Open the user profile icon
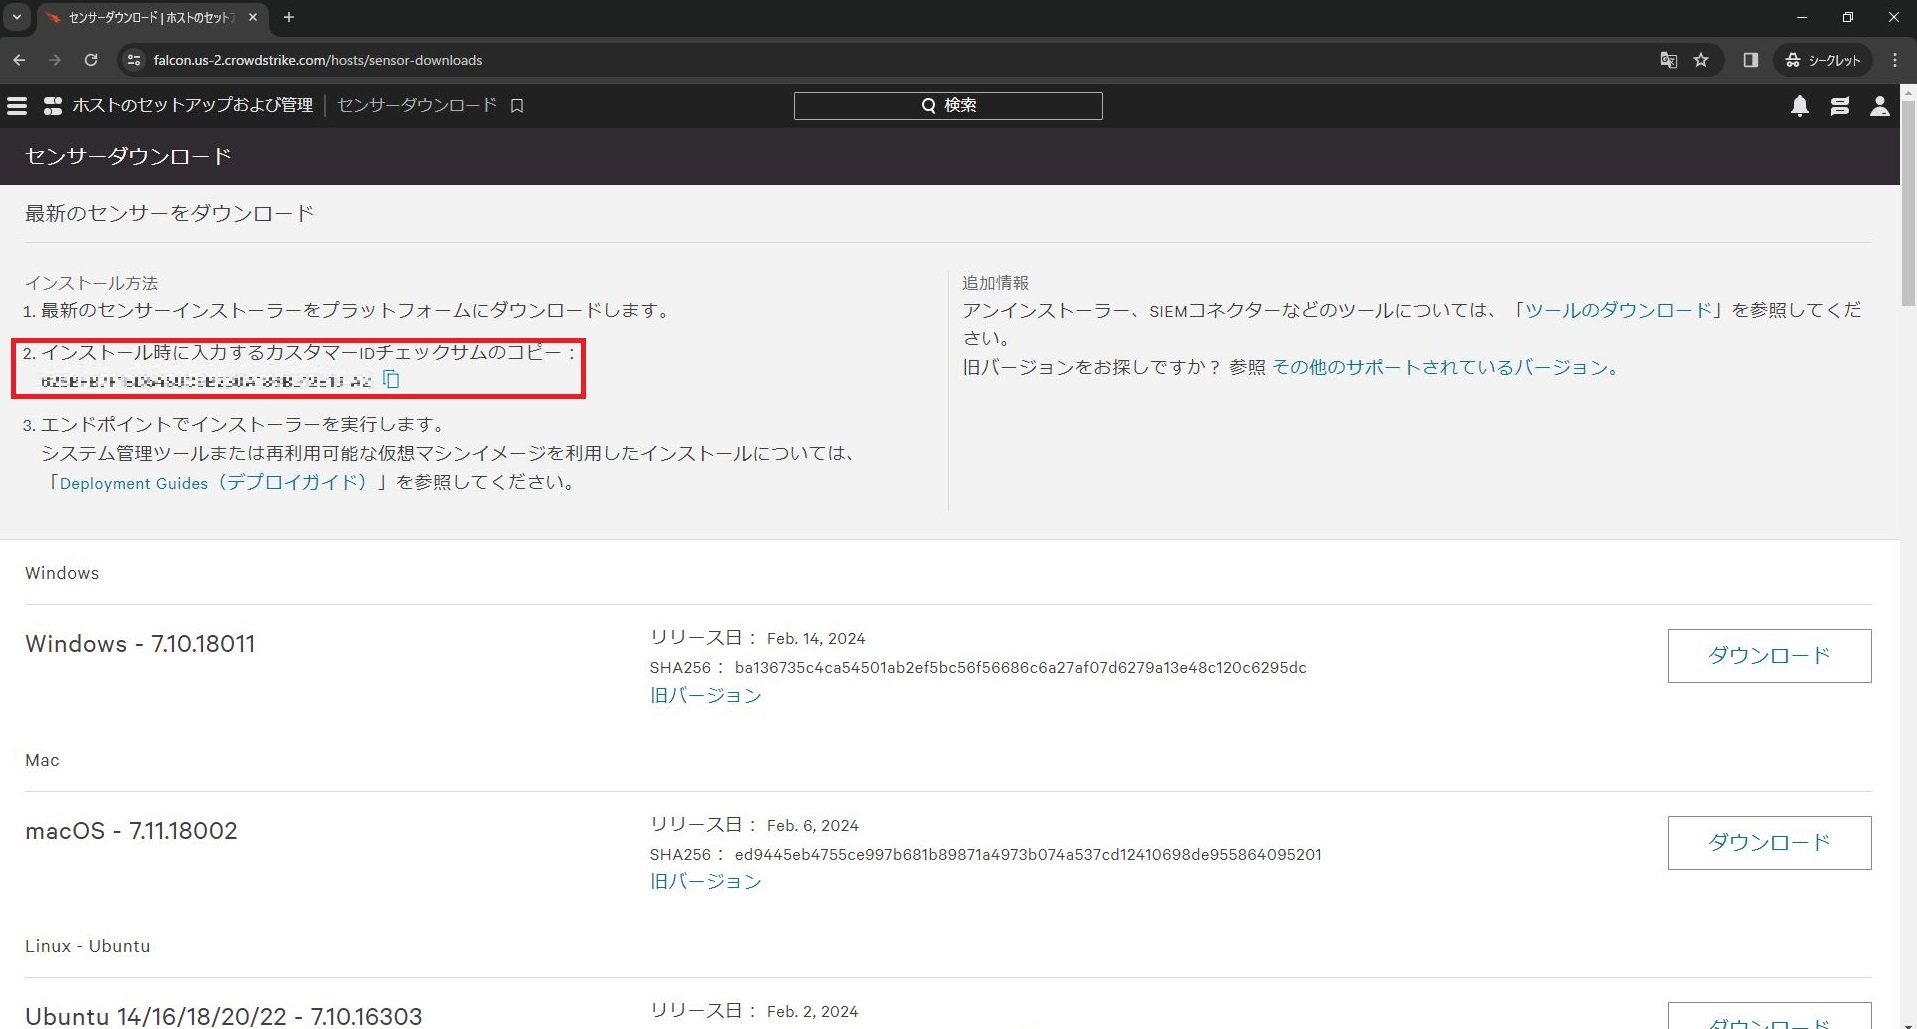This screenshot has height=1029, width=1917. [x=1880, y=106]
